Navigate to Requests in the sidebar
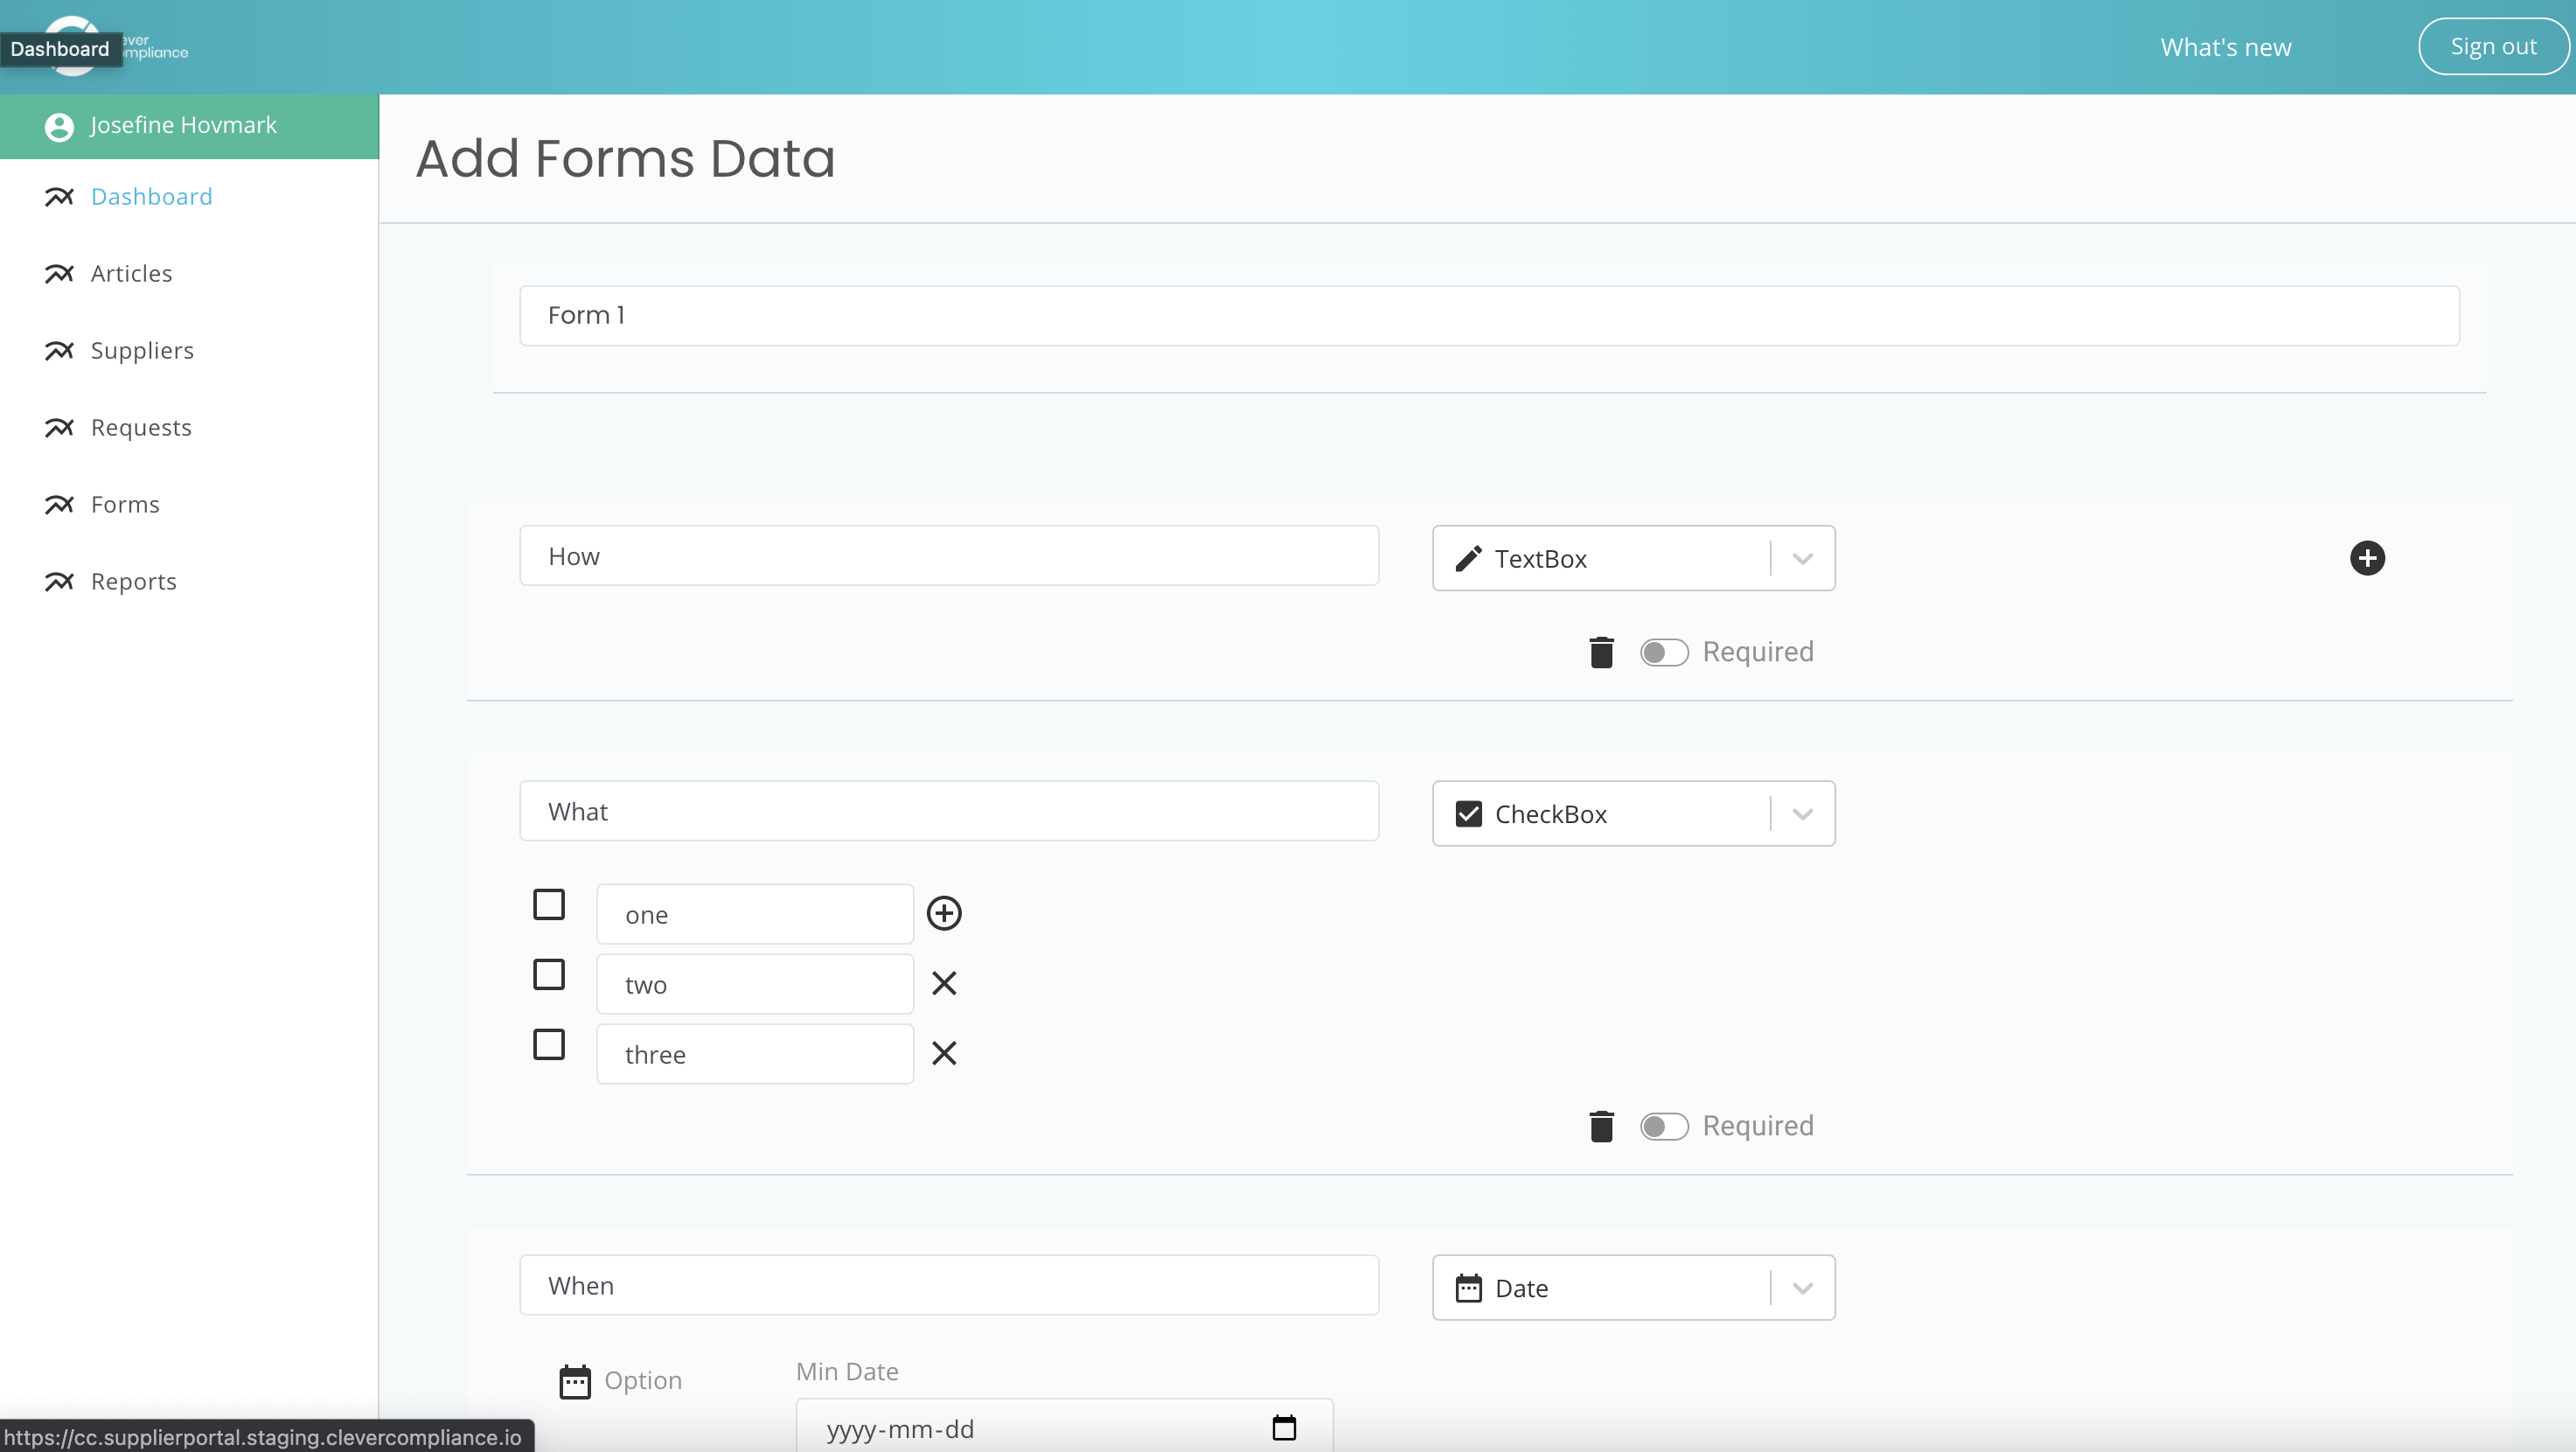The image size is (2576, 1452). 141,428
